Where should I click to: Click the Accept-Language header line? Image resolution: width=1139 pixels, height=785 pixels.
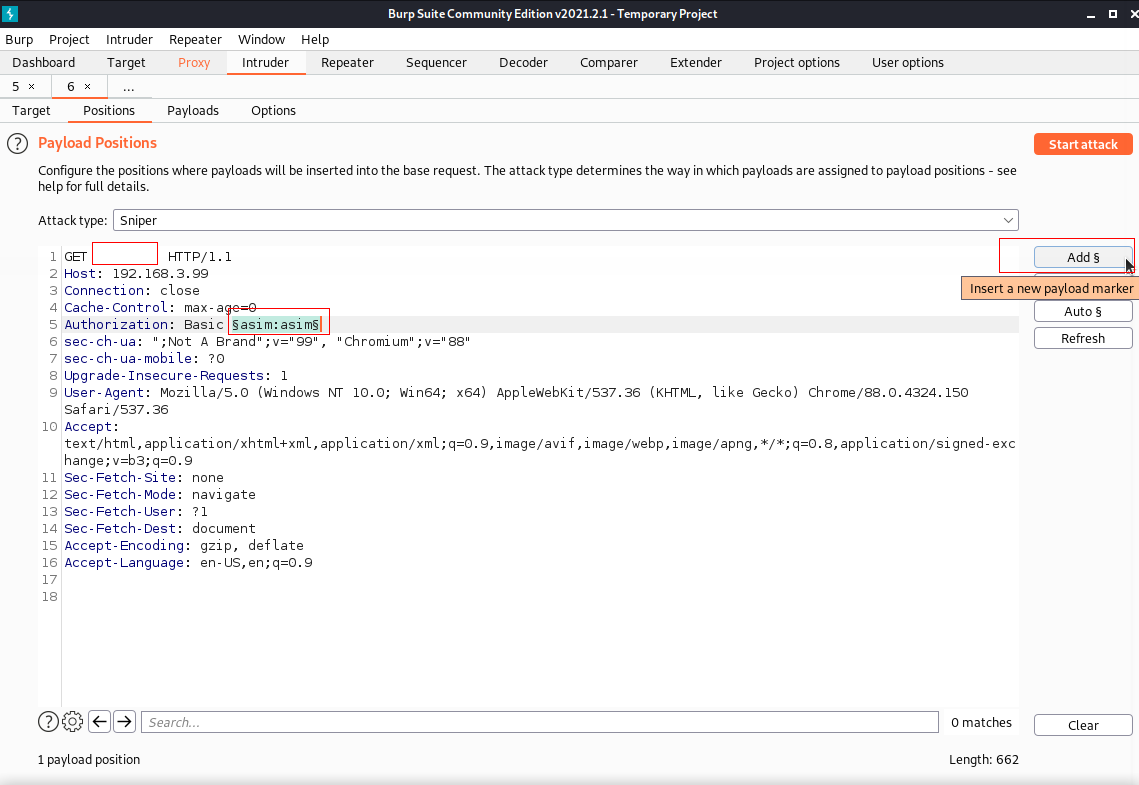[188, 562]
